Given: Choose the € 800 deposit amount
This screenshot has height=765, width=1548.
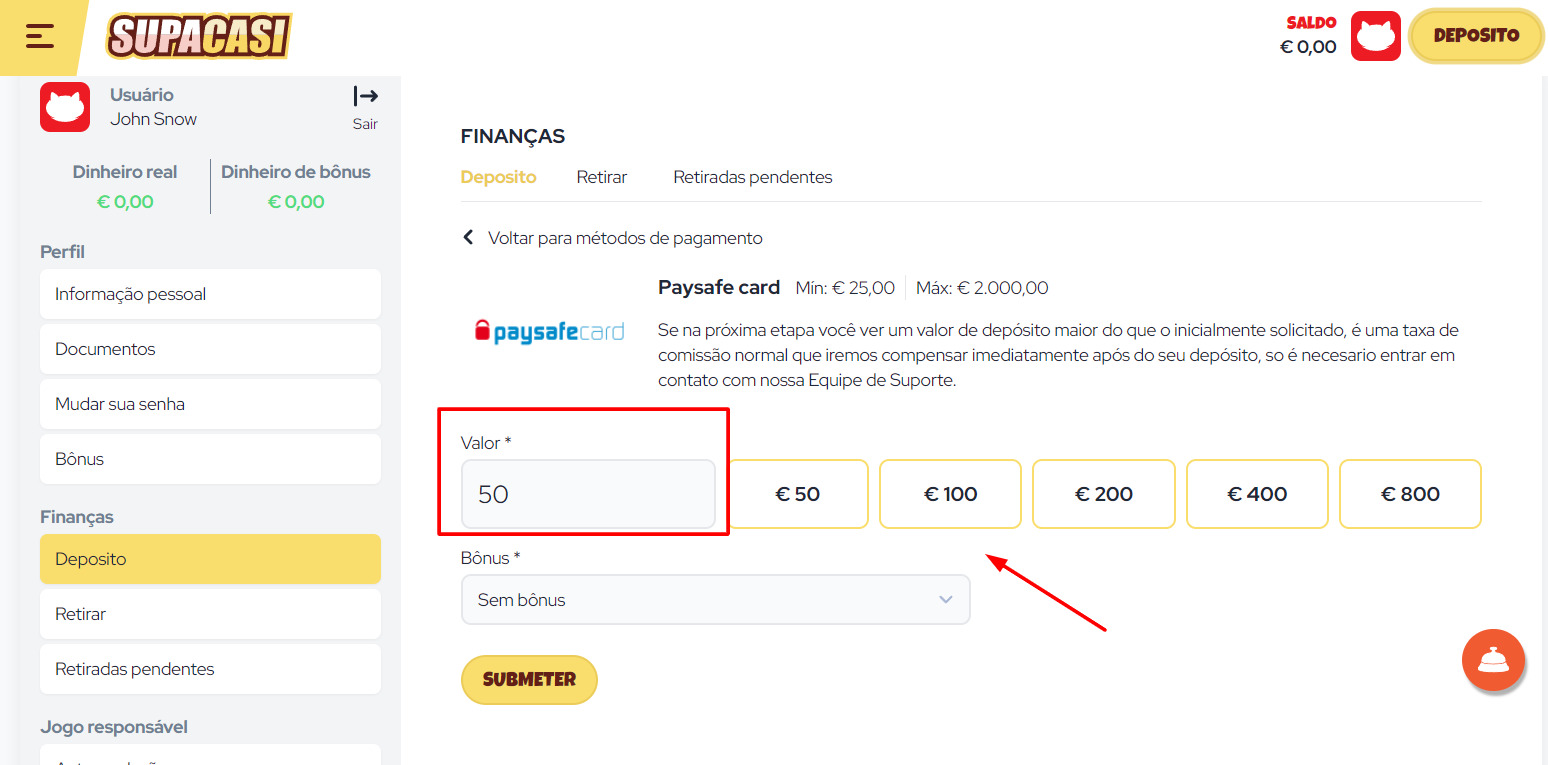Looking at the screenshot, I should coord(1410,493).
